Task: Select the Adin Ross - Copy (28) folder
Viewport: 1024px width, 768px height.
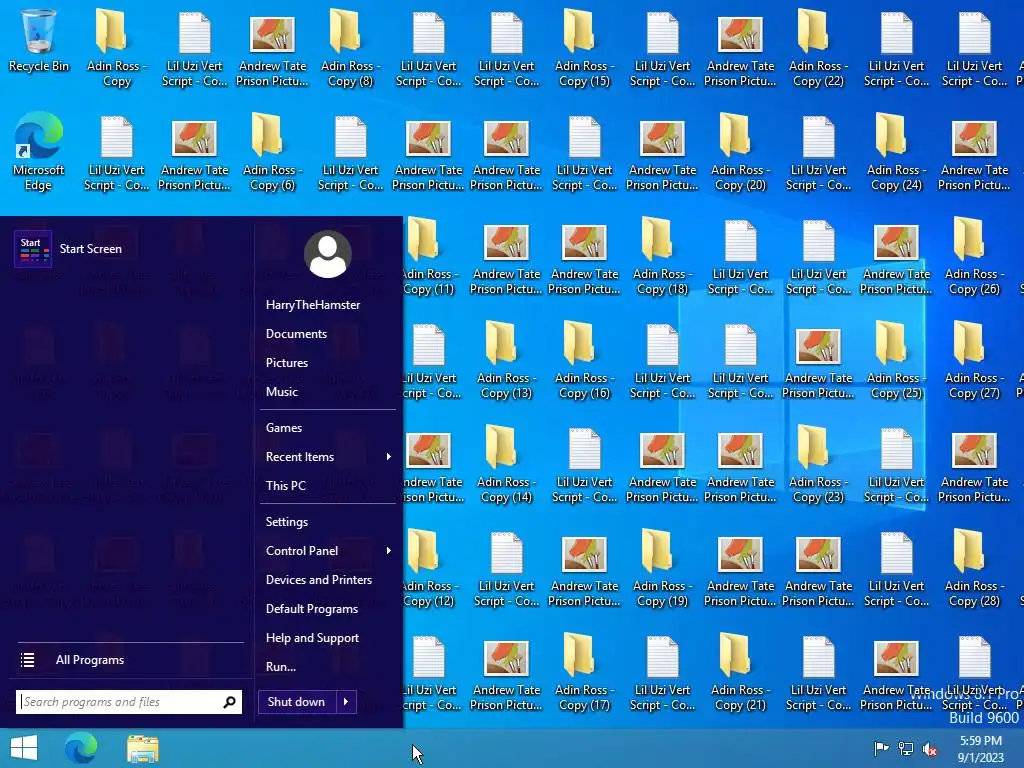Action: pyautogui.click(x=974, y=568)
